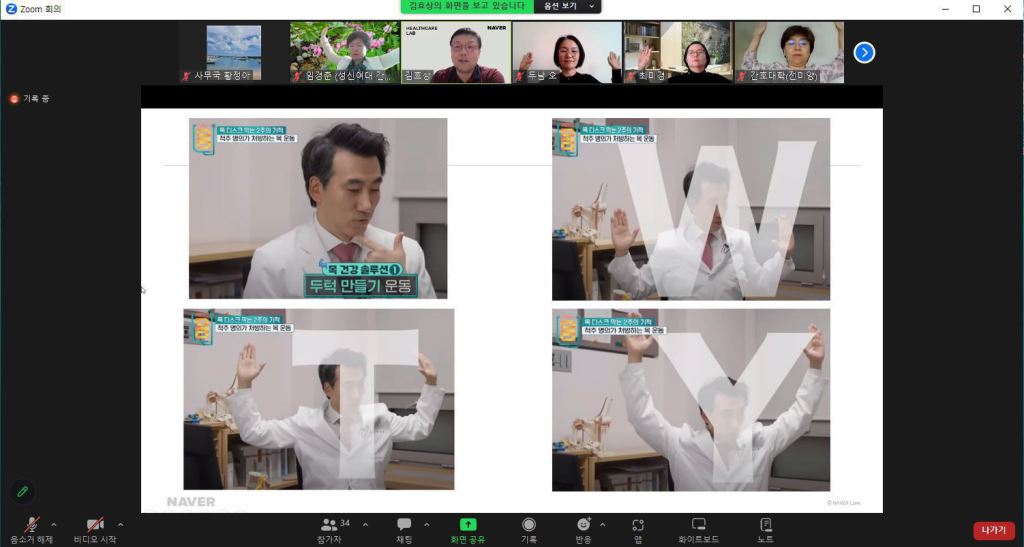The width and height of the screenshot is (1024, 547).
Task: Click the 기록 중 recording indicator
Action: click(x=29, y=99)
